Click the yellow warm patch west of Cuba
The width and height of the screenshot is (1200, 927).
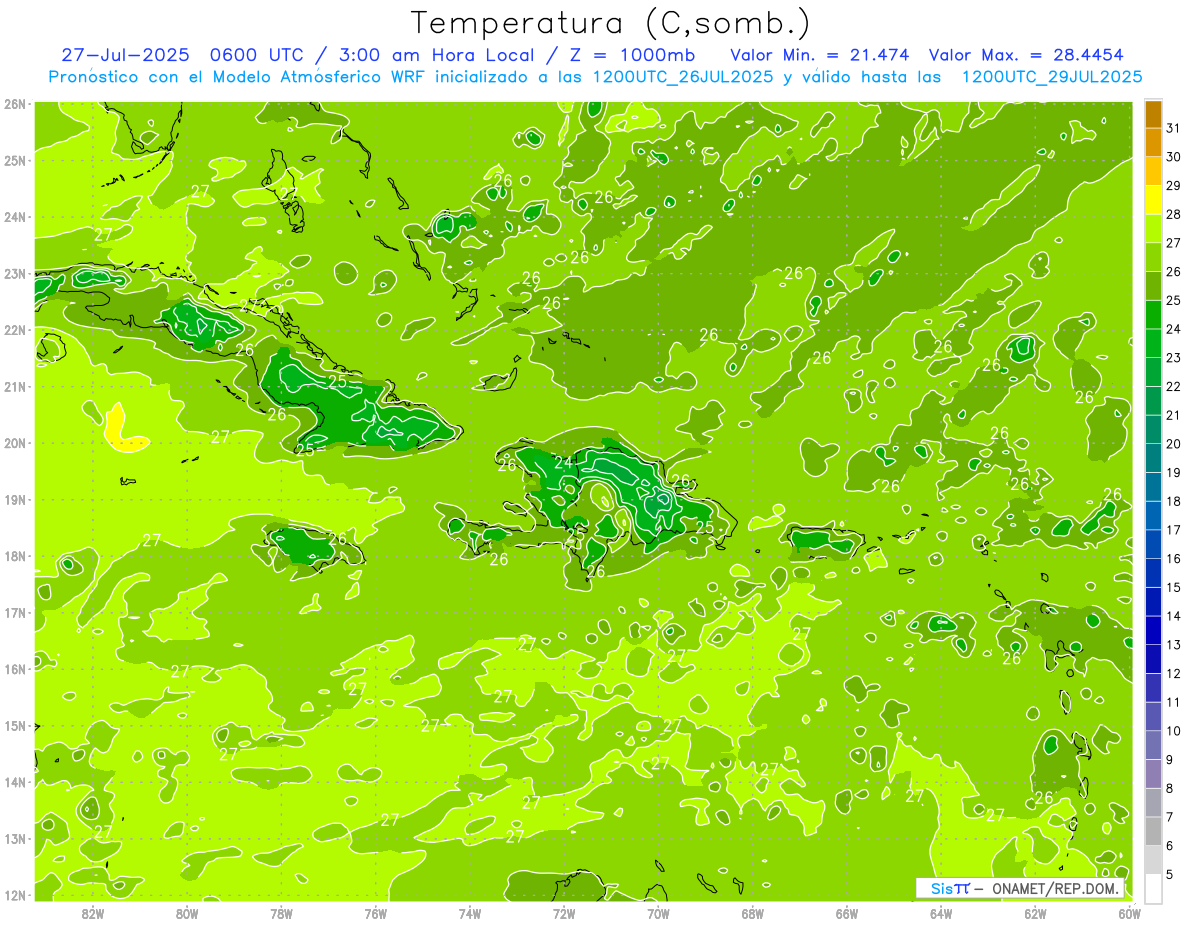point(123,430)
